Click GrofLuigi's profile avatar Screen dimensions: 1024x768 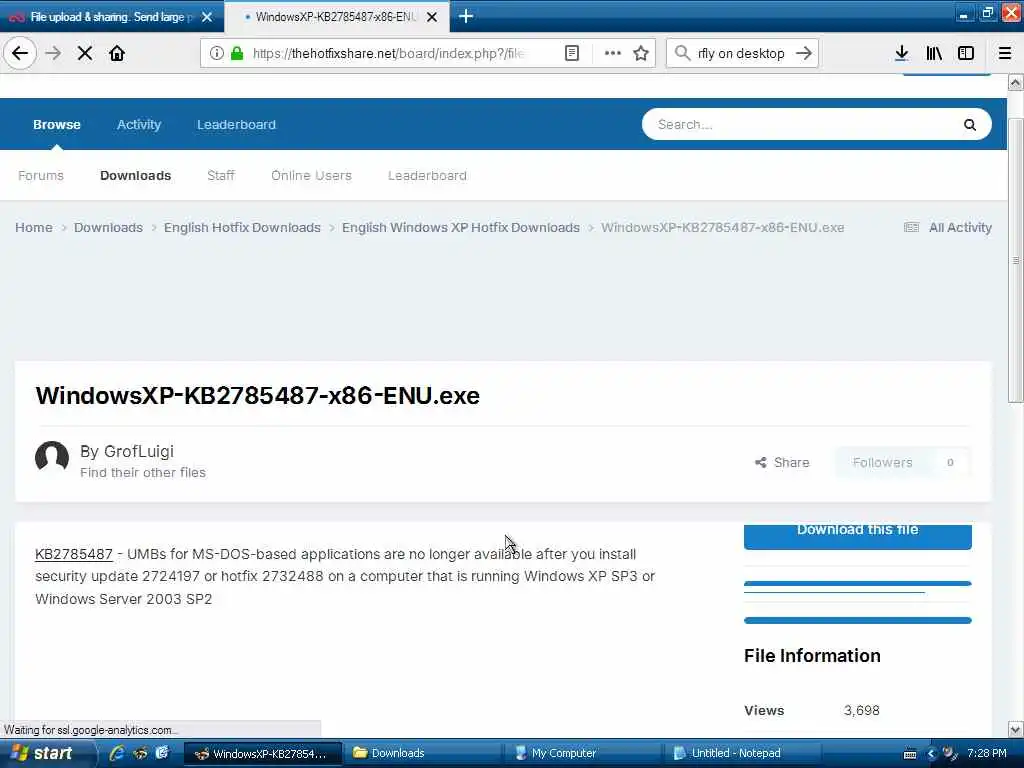pyautogui.click(x=52, y=456)
